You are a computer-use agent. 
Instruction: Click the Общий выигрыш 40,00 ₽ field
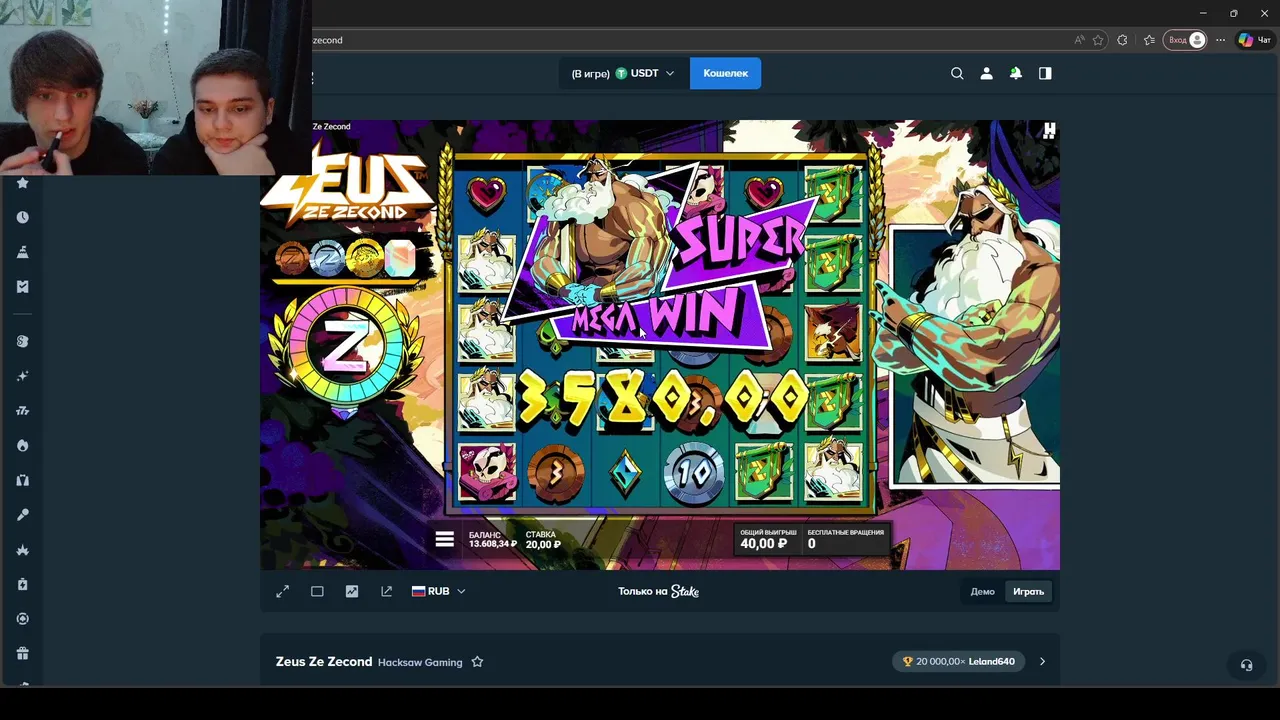click(x=768, y=539)
